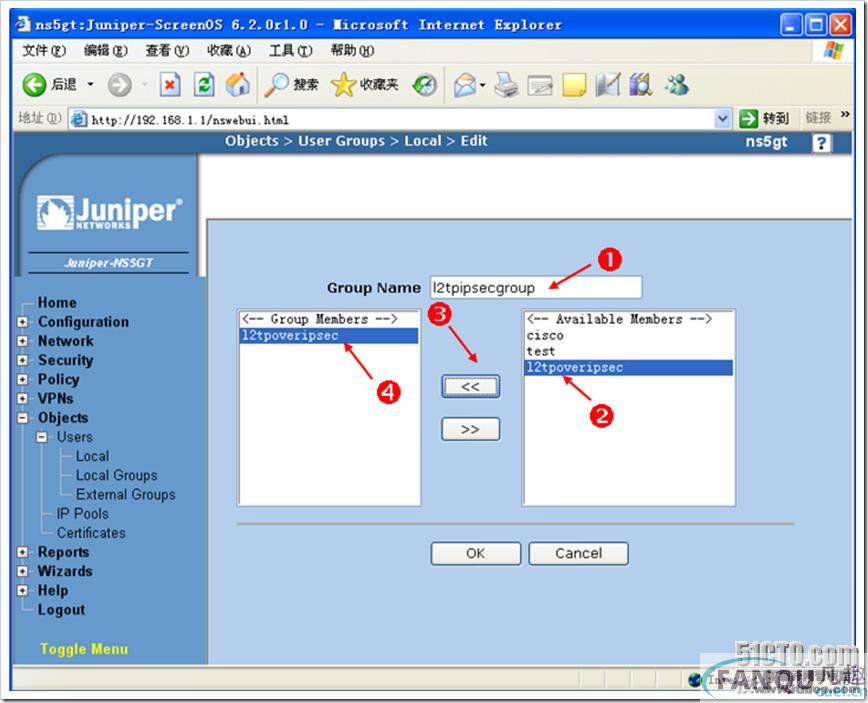
Task: Open the Mail button dropdown arrow
Action: pyautogui.click(x=483, y=85)
